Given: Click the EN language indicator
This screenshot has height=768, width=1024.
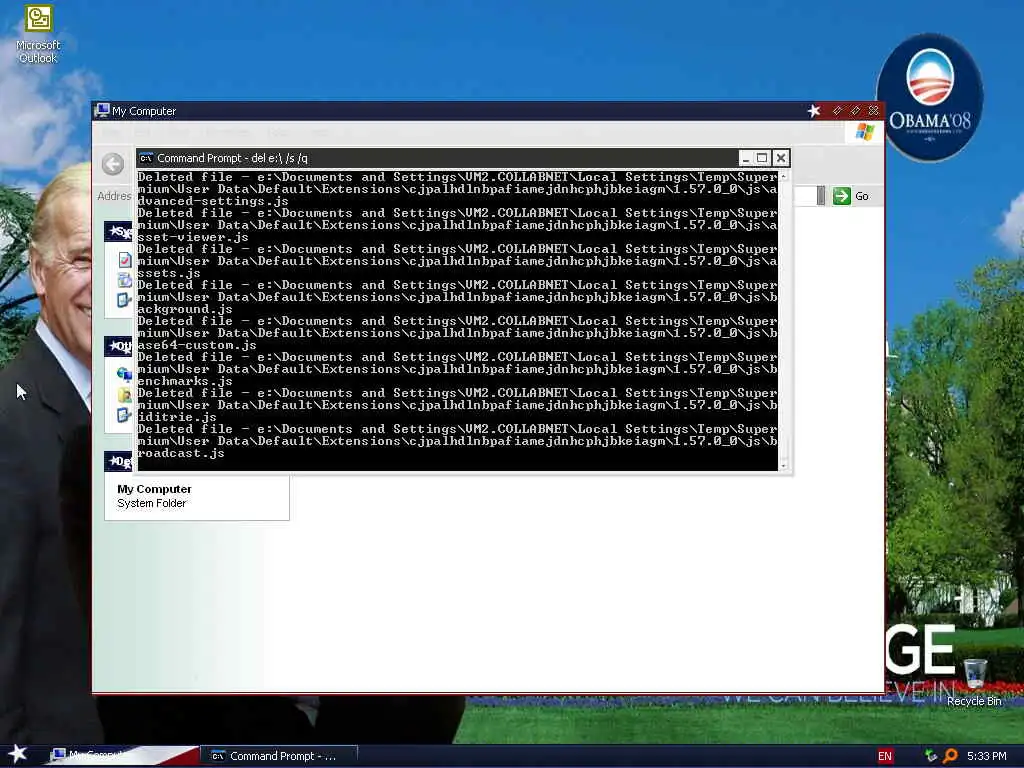Looking at the screenshot, I should [x=885, y=756].
